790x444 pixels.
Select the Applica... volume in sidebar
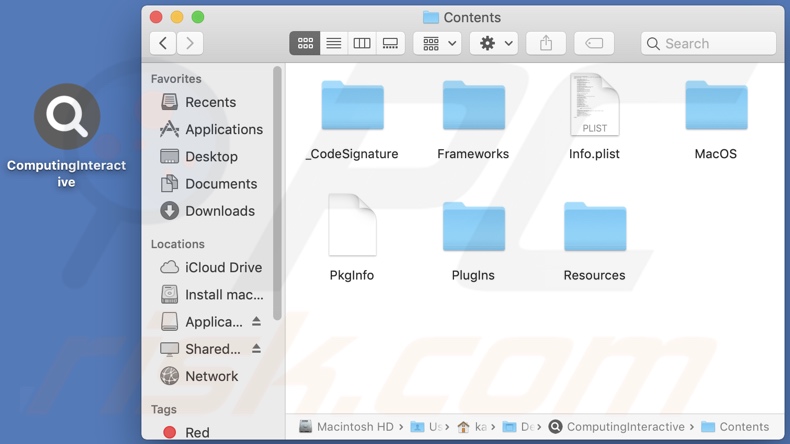pos(202,322)
